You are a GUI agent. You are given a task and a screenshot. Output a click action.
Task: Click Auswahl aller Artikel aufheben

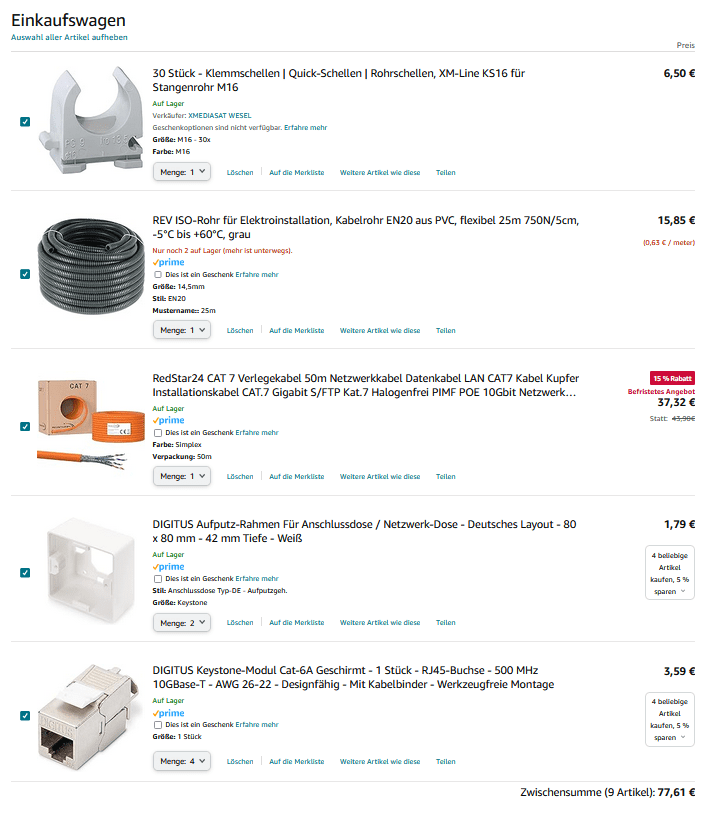[x=69, y=38]
